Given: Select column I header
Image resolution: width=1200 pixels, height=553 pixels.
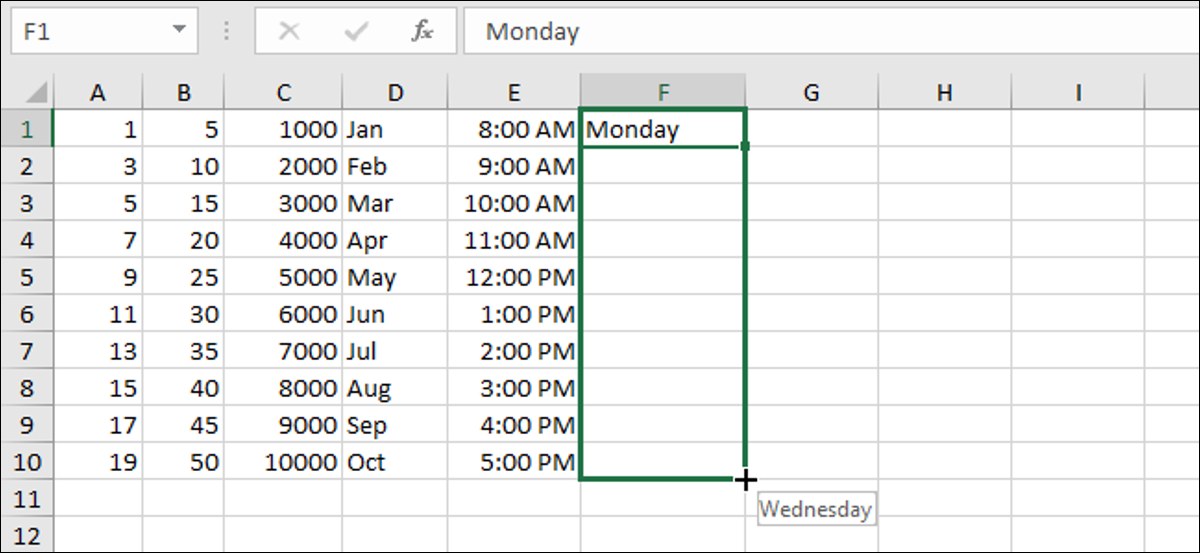Looking at the screenshot, I should coord(1078,93).
